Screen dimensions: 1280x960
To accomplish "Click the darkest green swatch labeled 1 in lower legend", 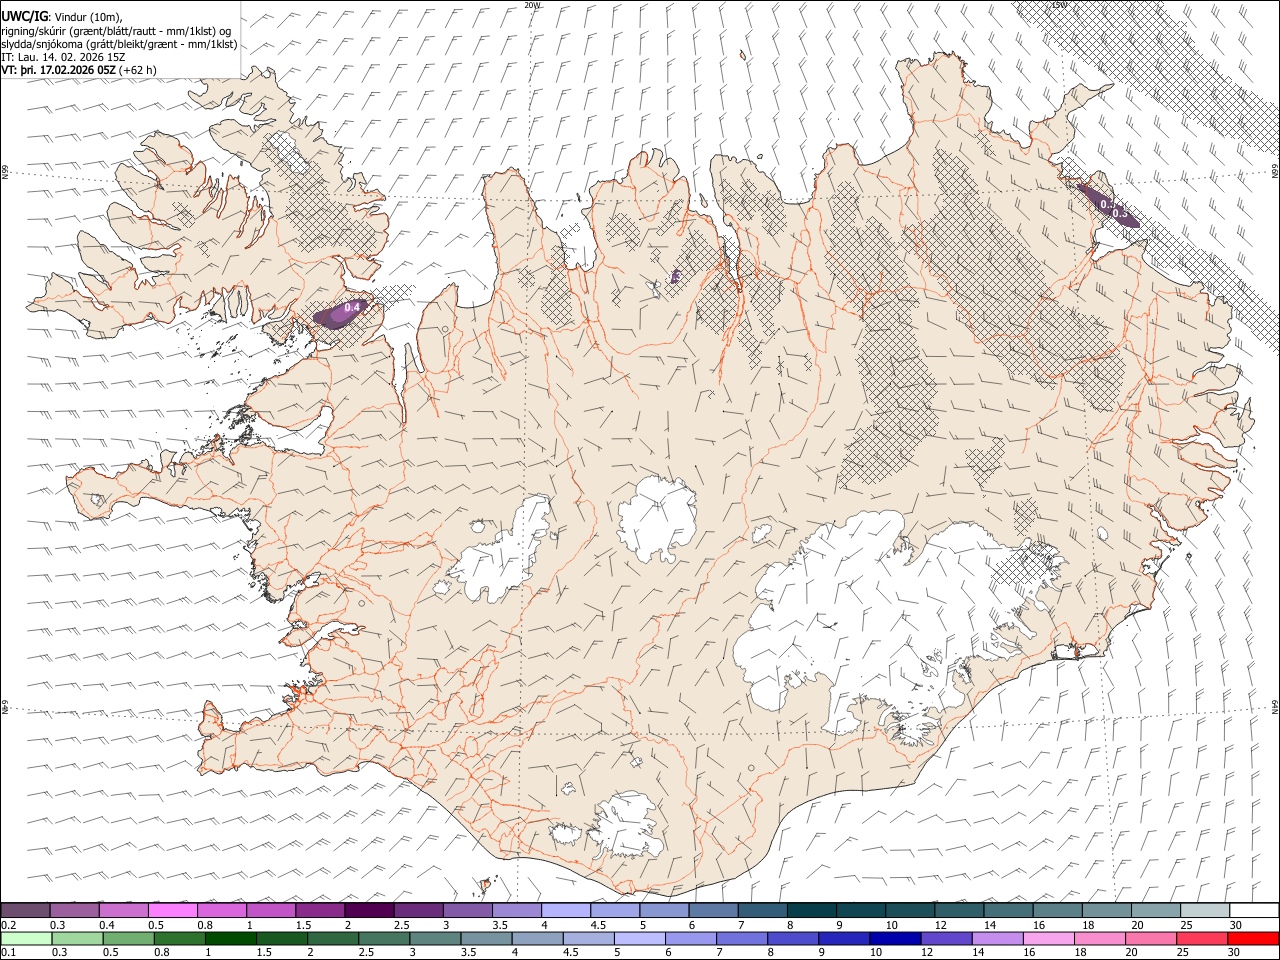I will point(231,939).
